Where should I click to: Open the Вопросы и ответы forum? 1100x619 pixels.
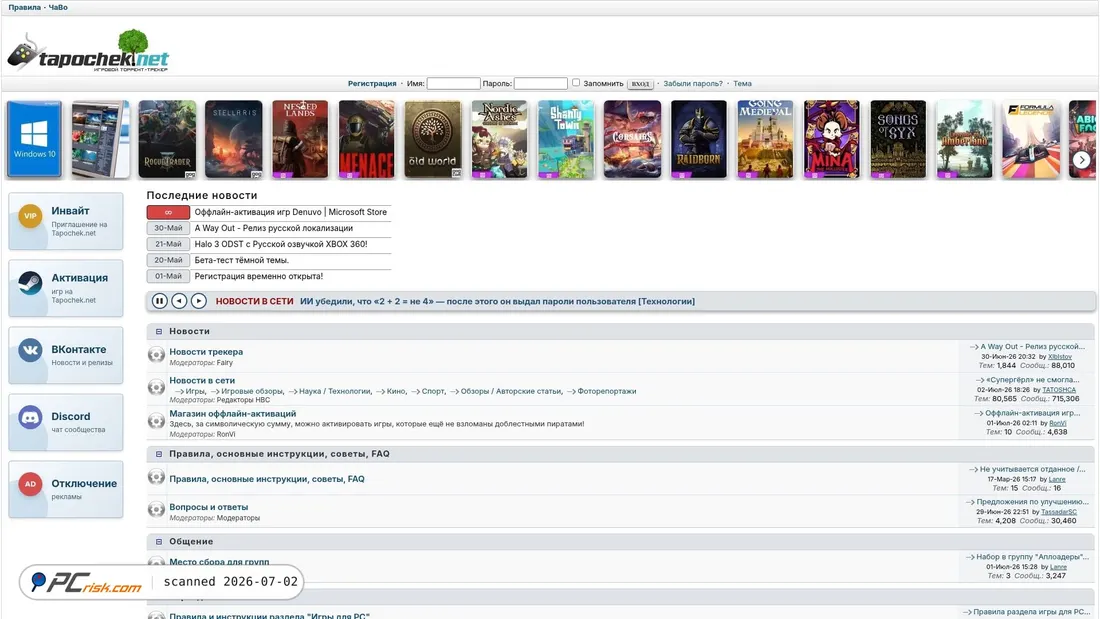click(x=208, y=507)
